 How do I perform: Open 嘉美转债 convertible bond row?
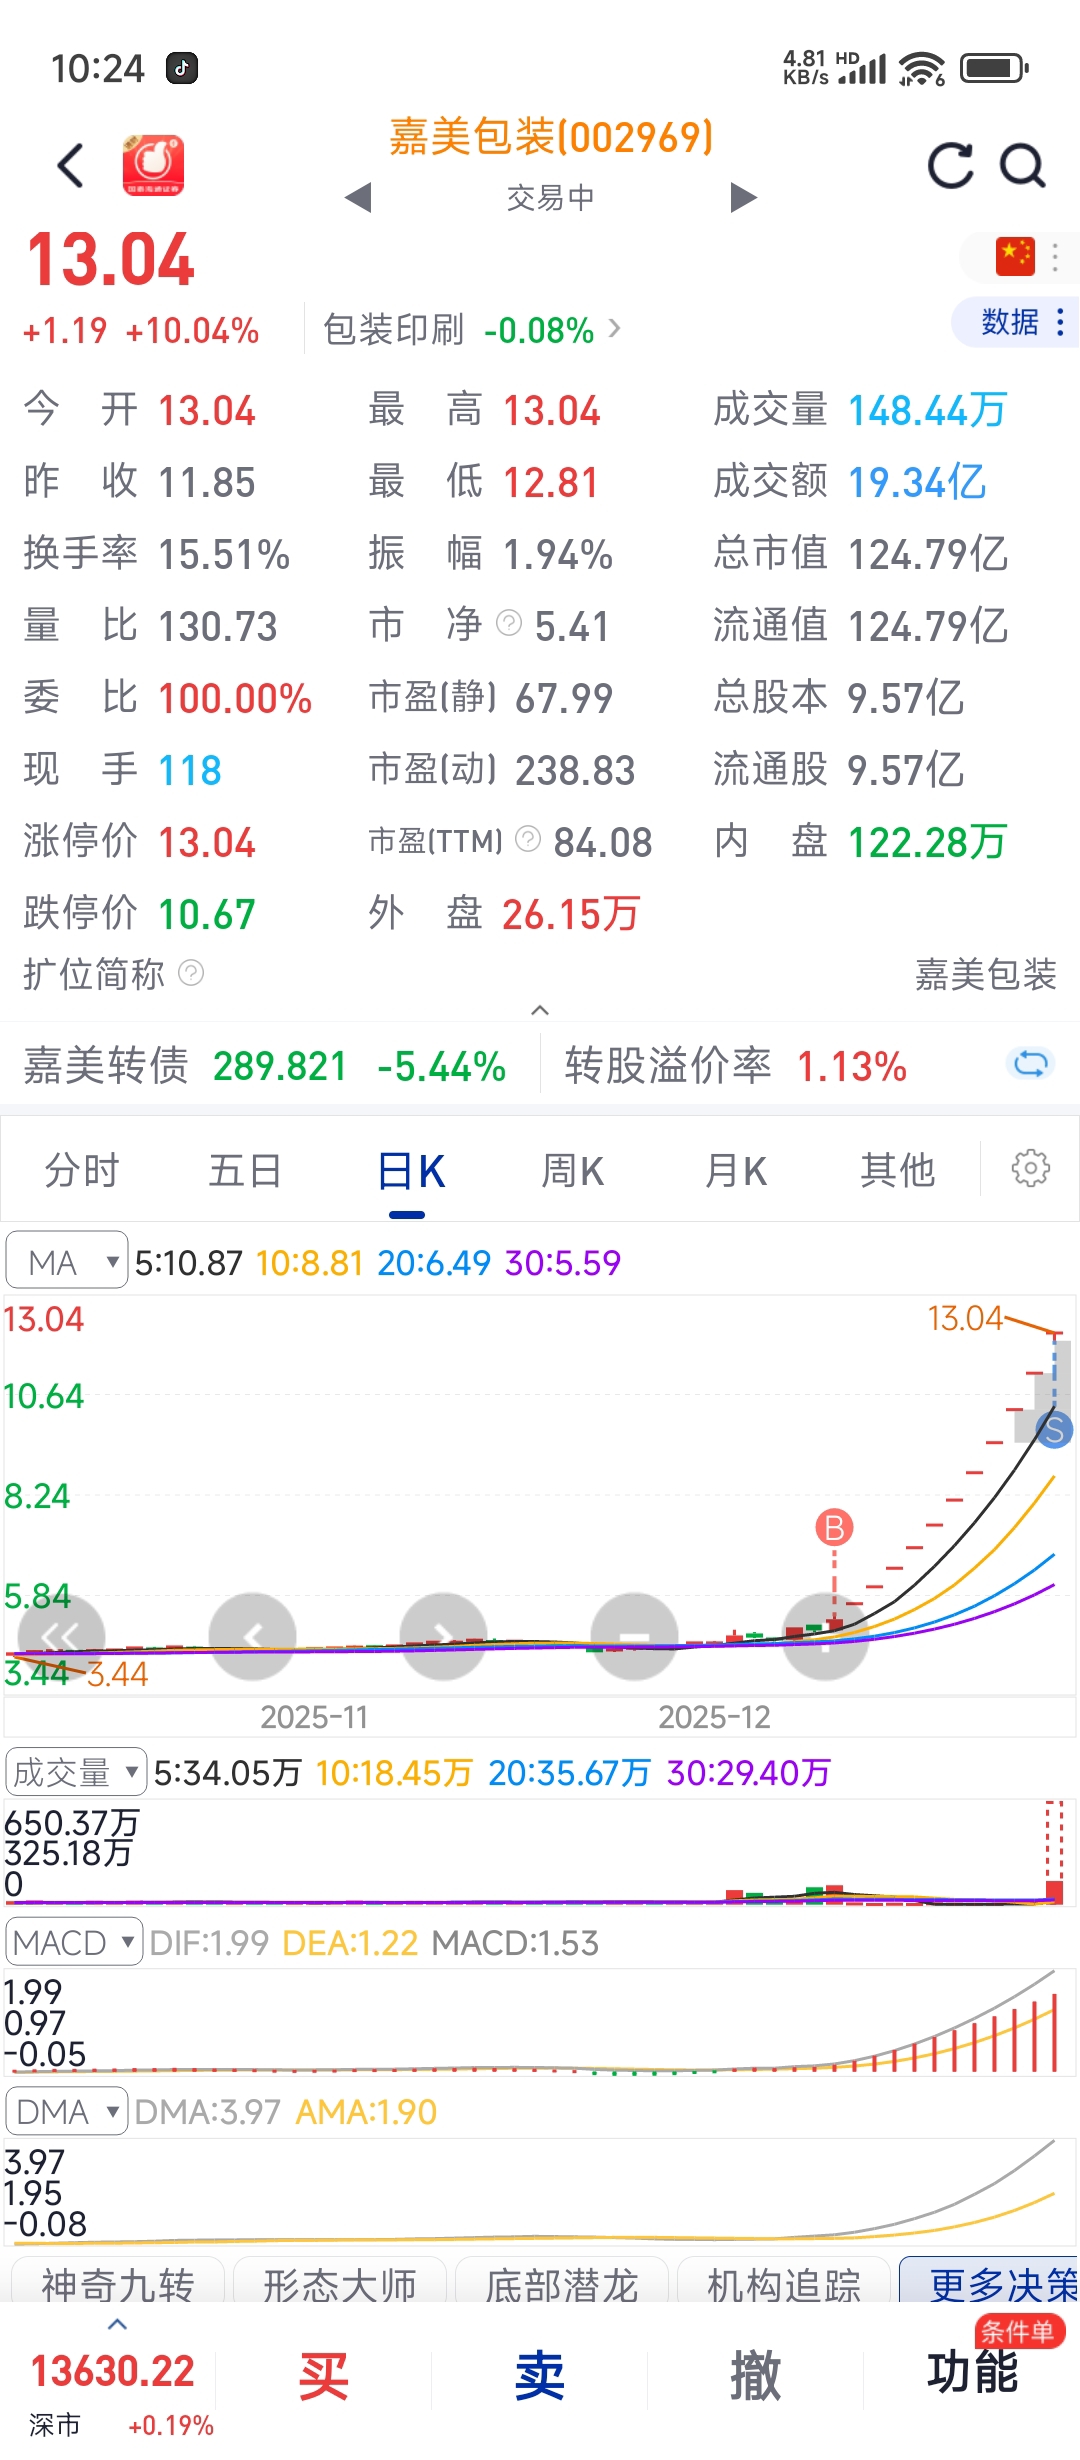(x=265, y=1066)
